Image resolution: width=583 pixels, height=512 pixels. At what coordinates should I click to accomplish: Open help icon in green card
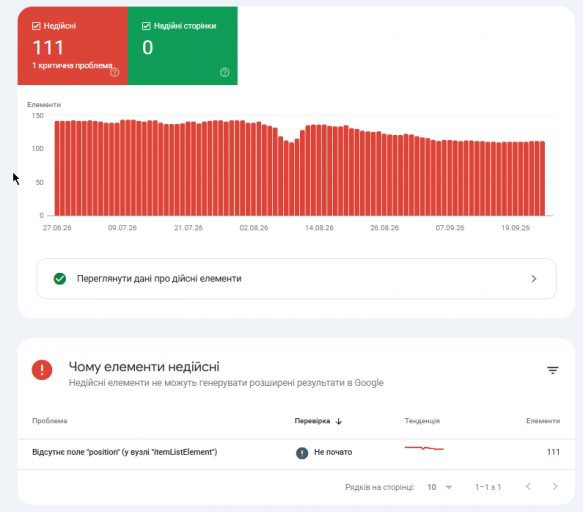point(225,72)
